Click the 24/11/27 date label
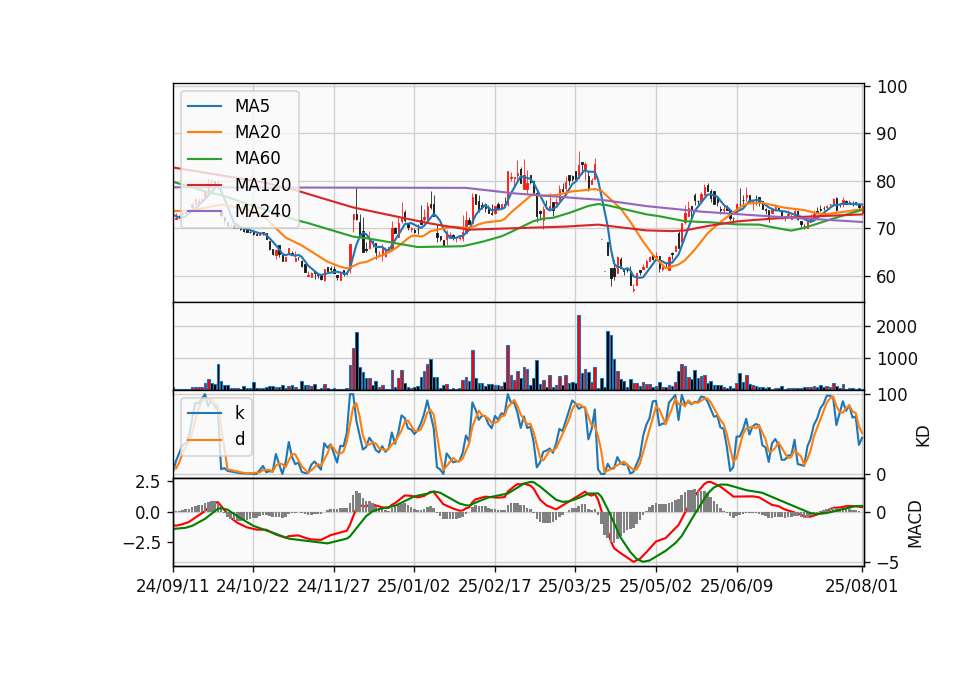This screenshot has height=690, width=960. pos(334,586)
